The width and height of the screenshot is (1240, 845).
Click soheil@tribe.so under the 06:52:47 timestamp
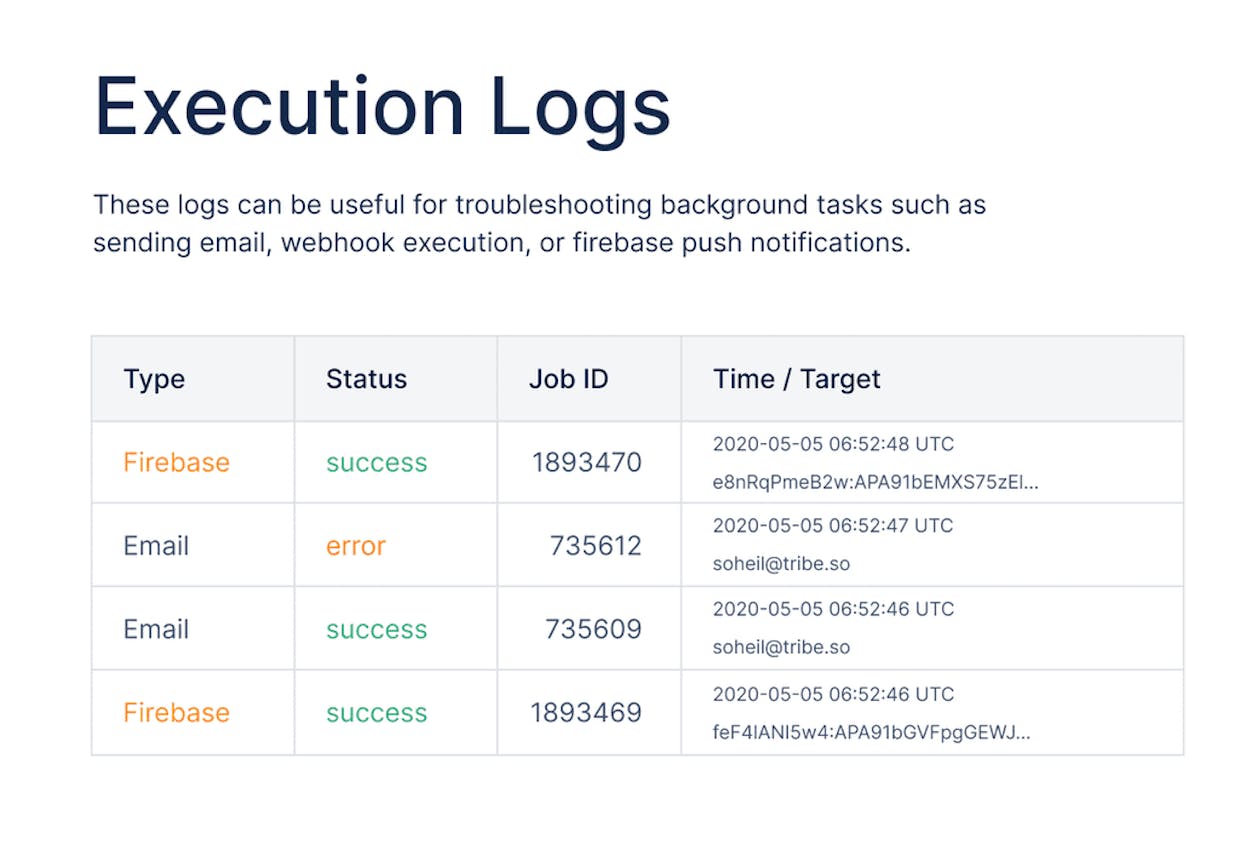pyautogui.click(x=781, y=564)
